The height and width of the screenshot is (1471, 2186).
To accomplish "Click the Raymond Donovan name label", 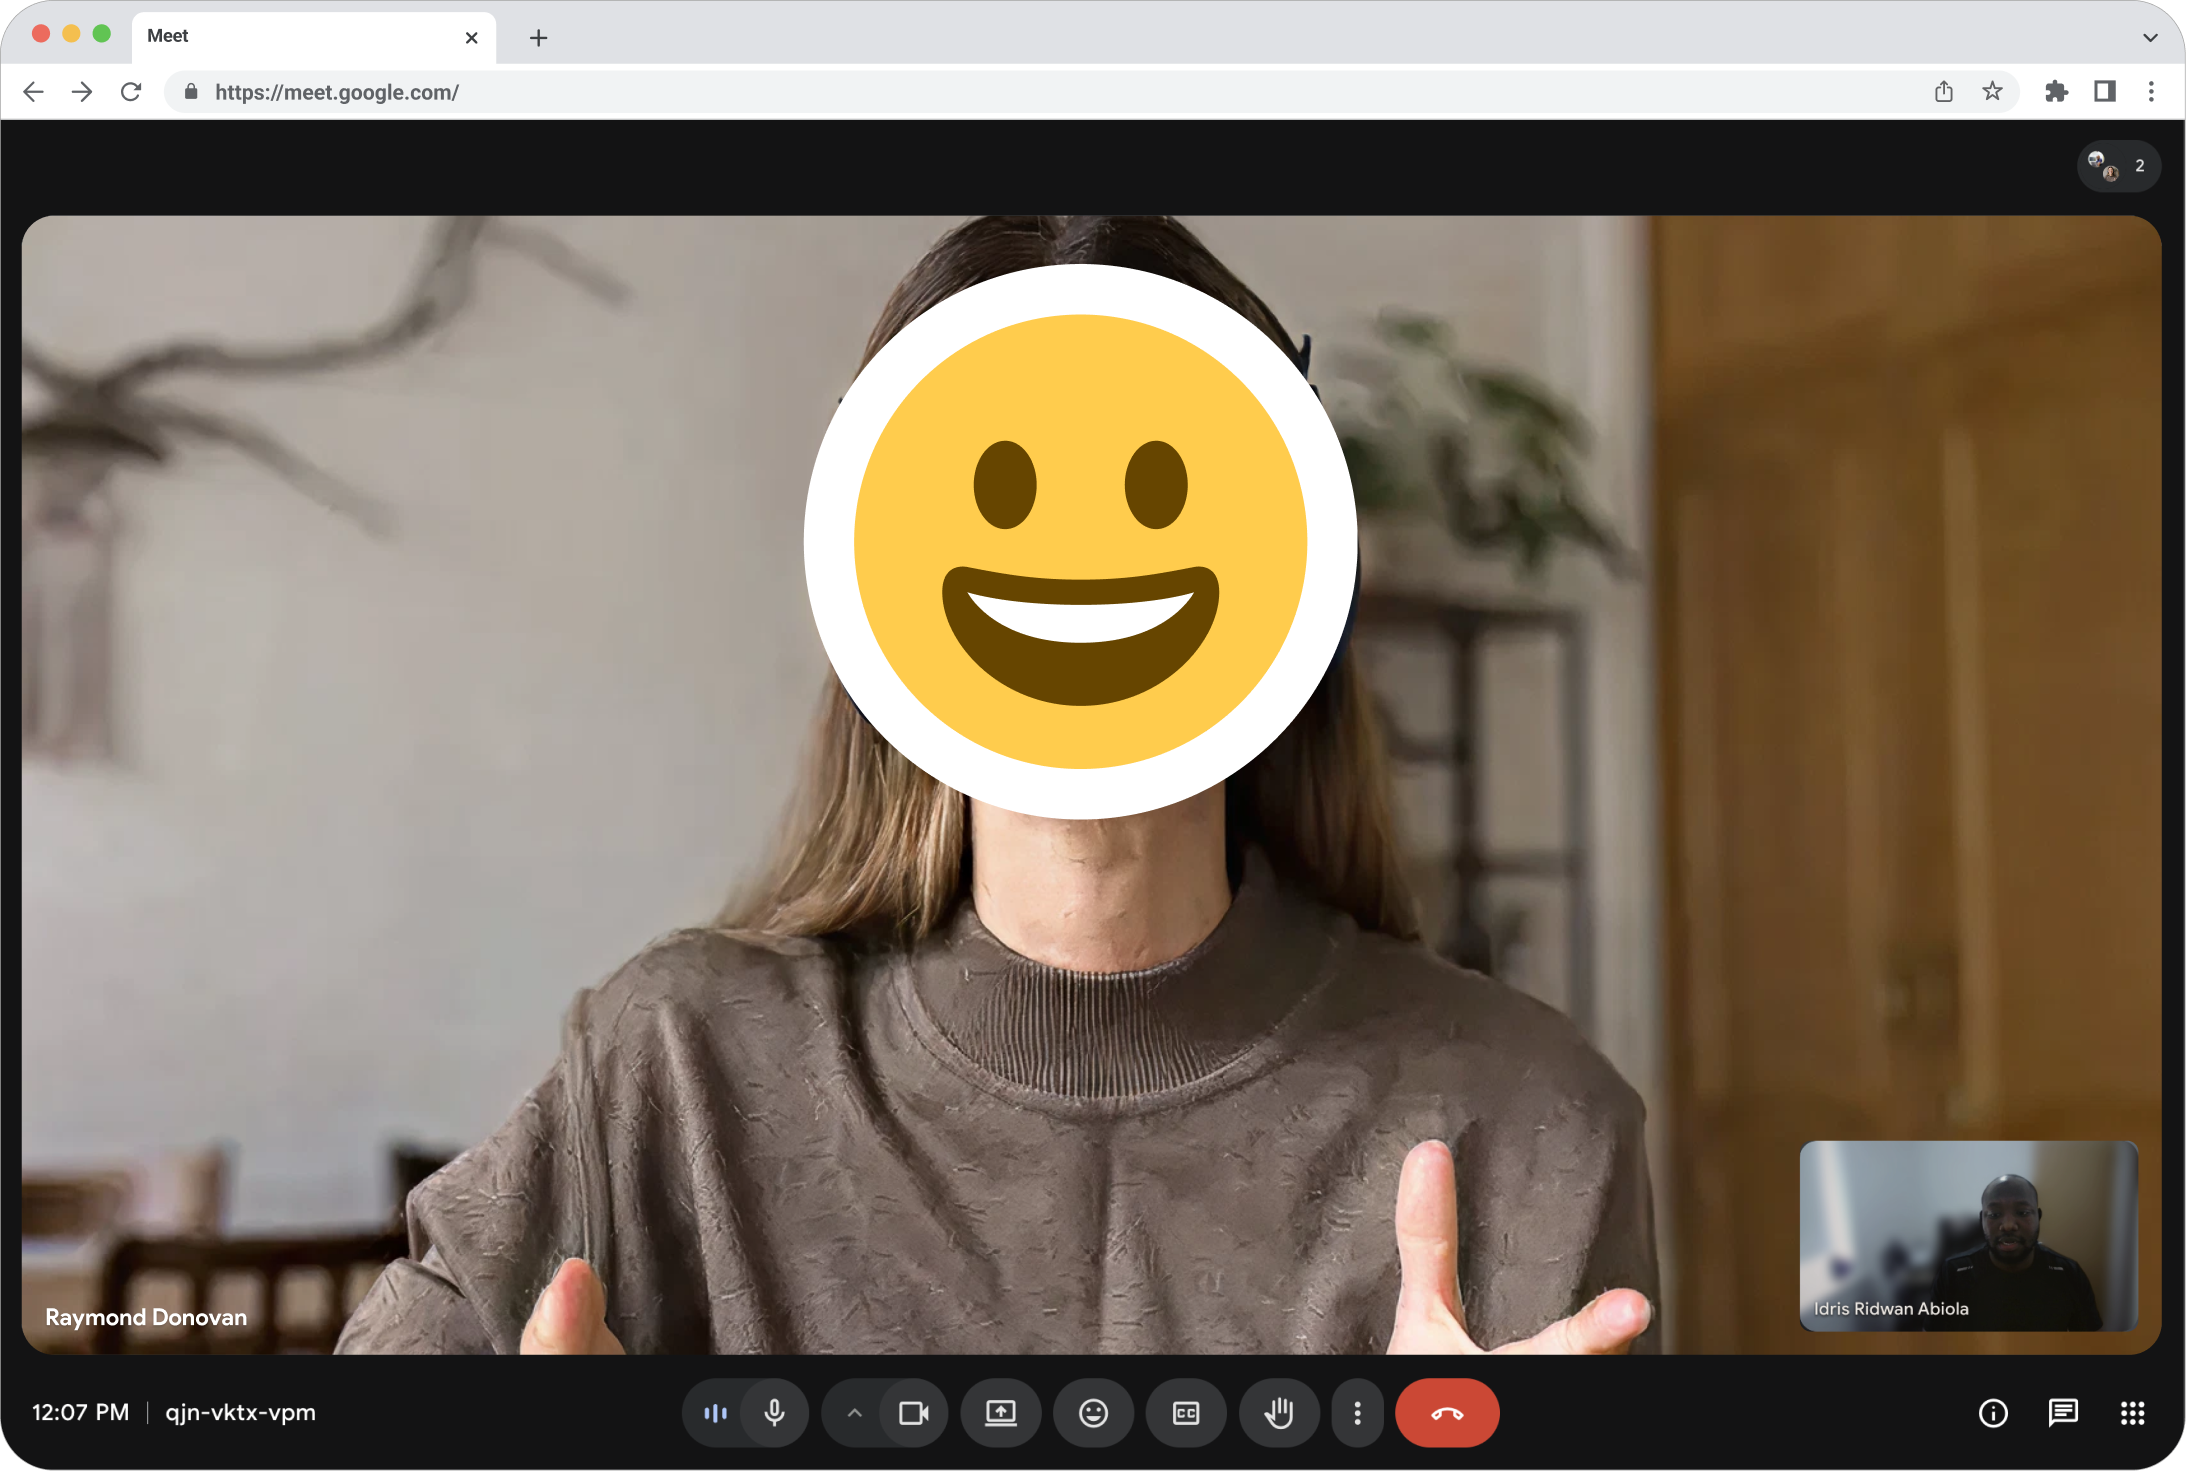I will point(146,1317).
